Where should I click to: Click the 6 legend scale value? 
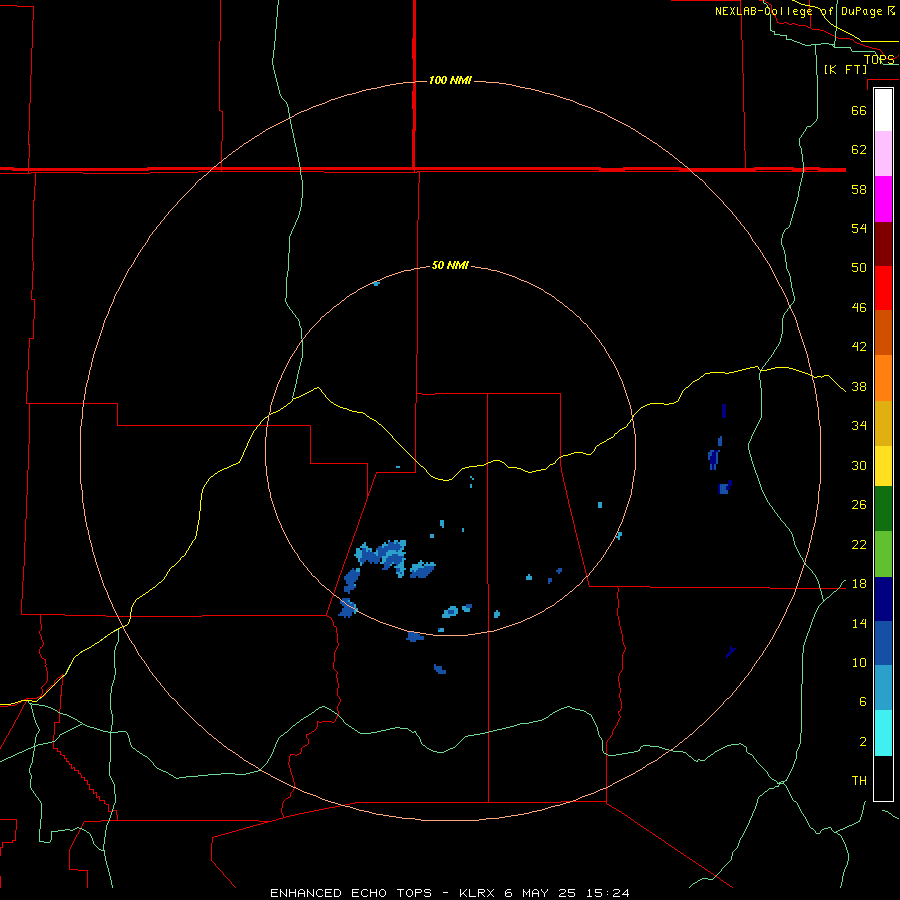click(x=863, y=701)
